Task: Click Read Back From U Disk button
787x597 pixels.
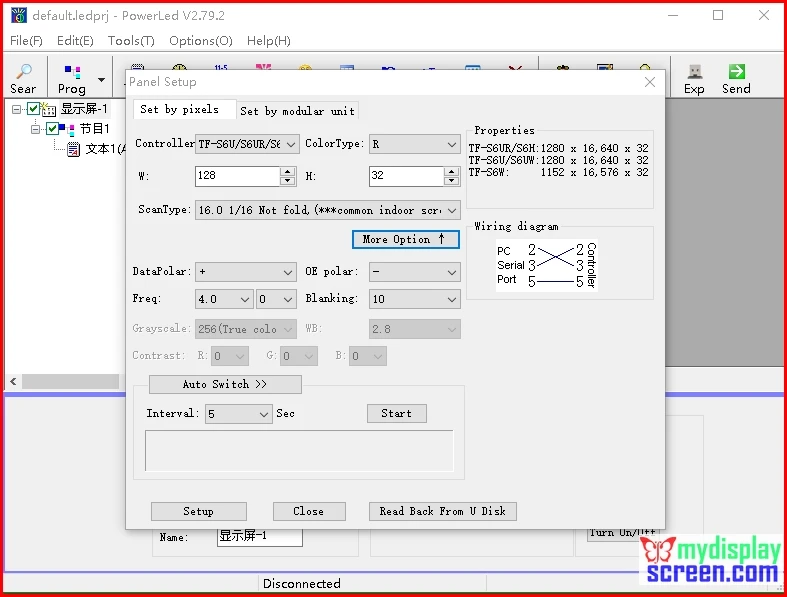Action: (x=443, y=512)
